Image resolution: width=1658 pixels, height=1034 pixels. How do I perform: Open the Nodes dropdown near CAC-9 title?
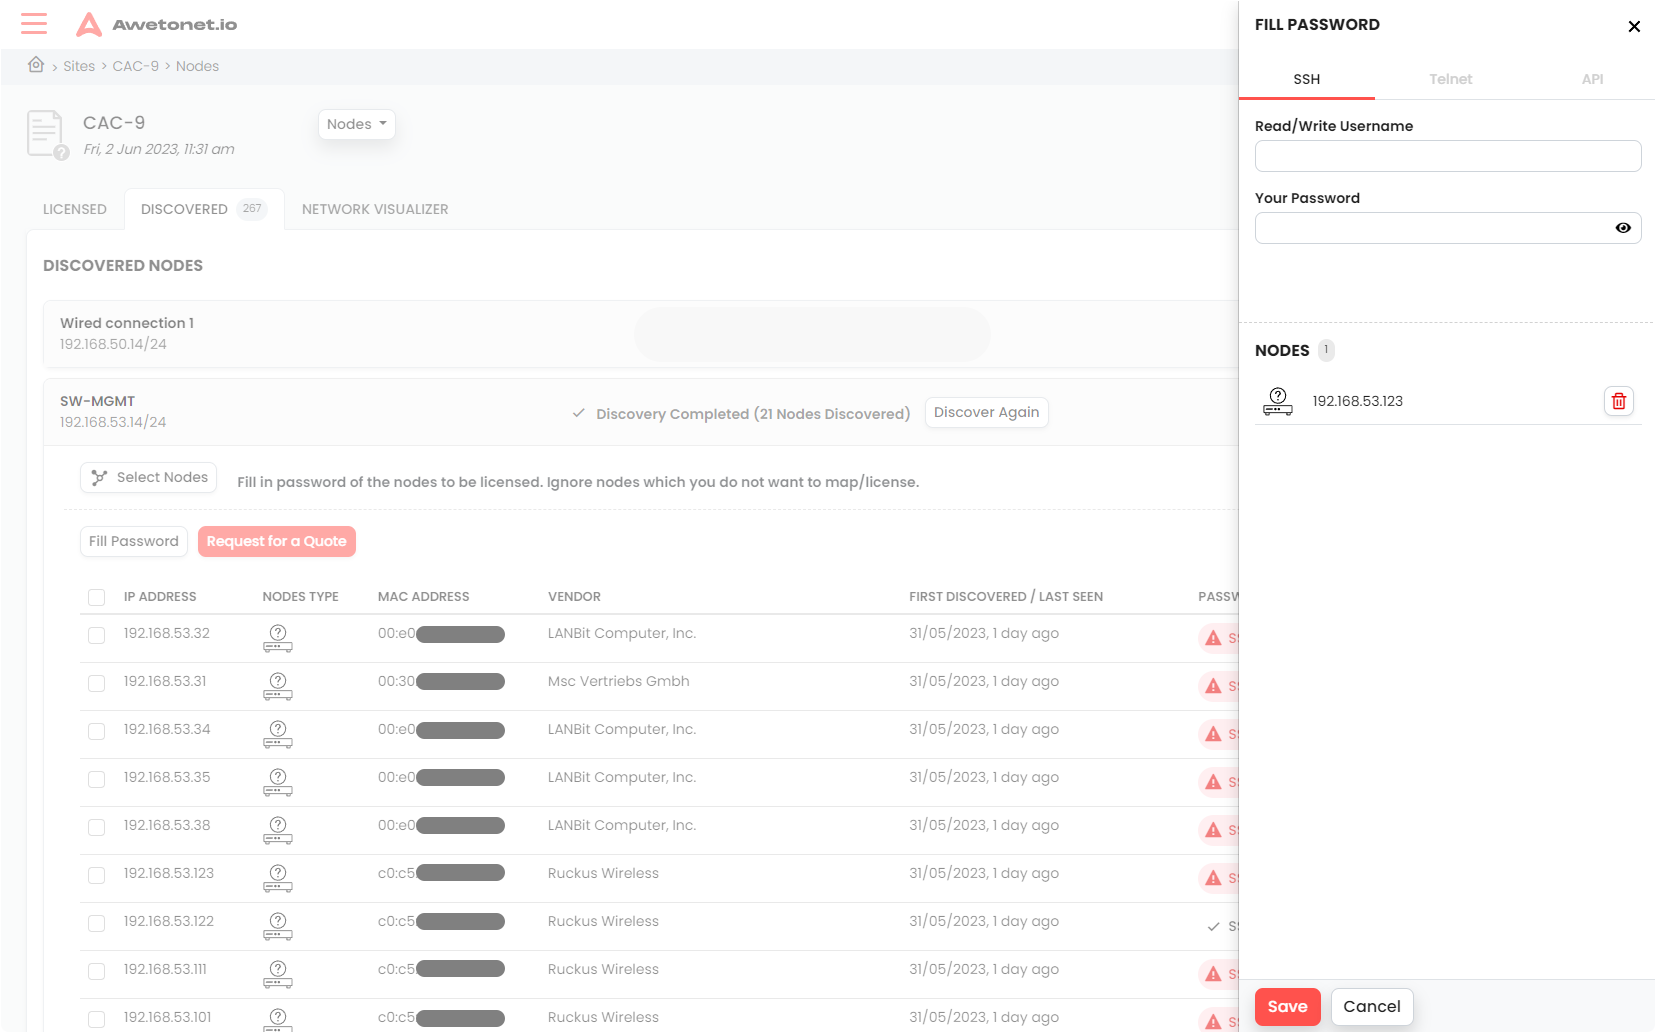click(x=357, y=124)
